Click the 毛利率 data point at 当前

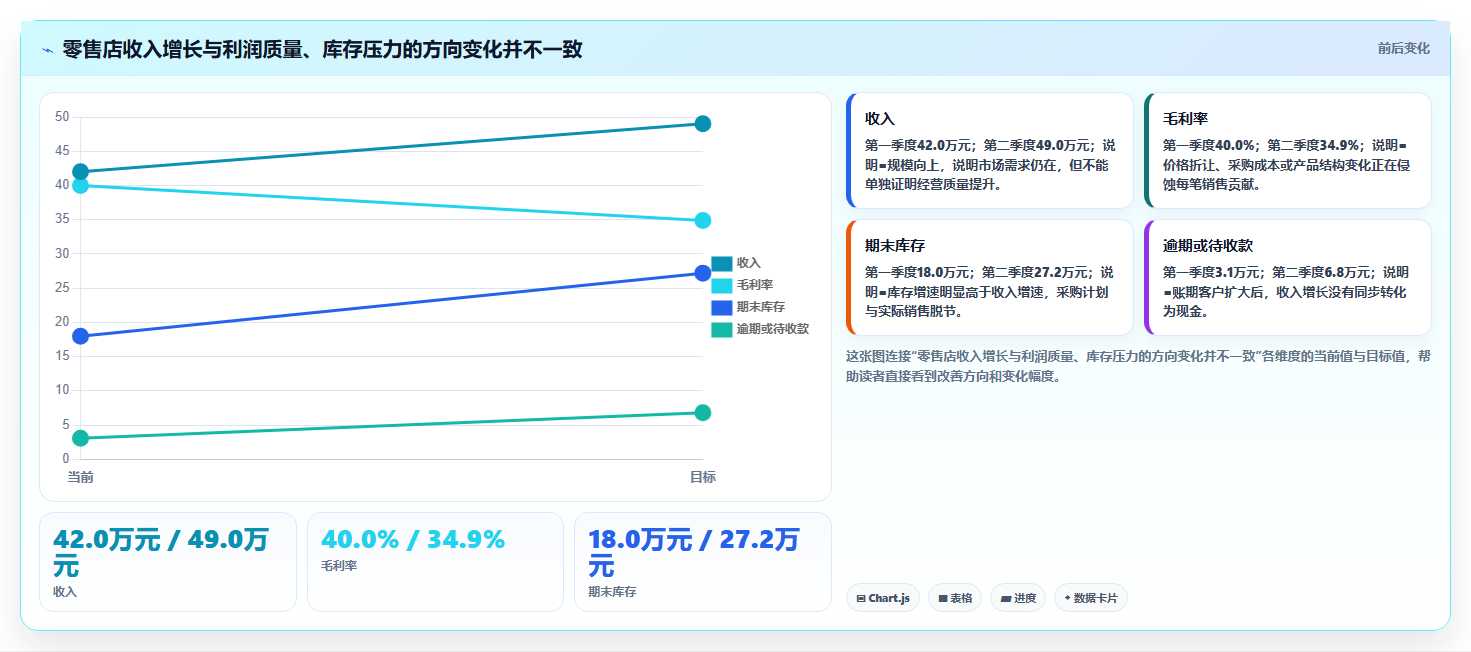pos(81,185)
